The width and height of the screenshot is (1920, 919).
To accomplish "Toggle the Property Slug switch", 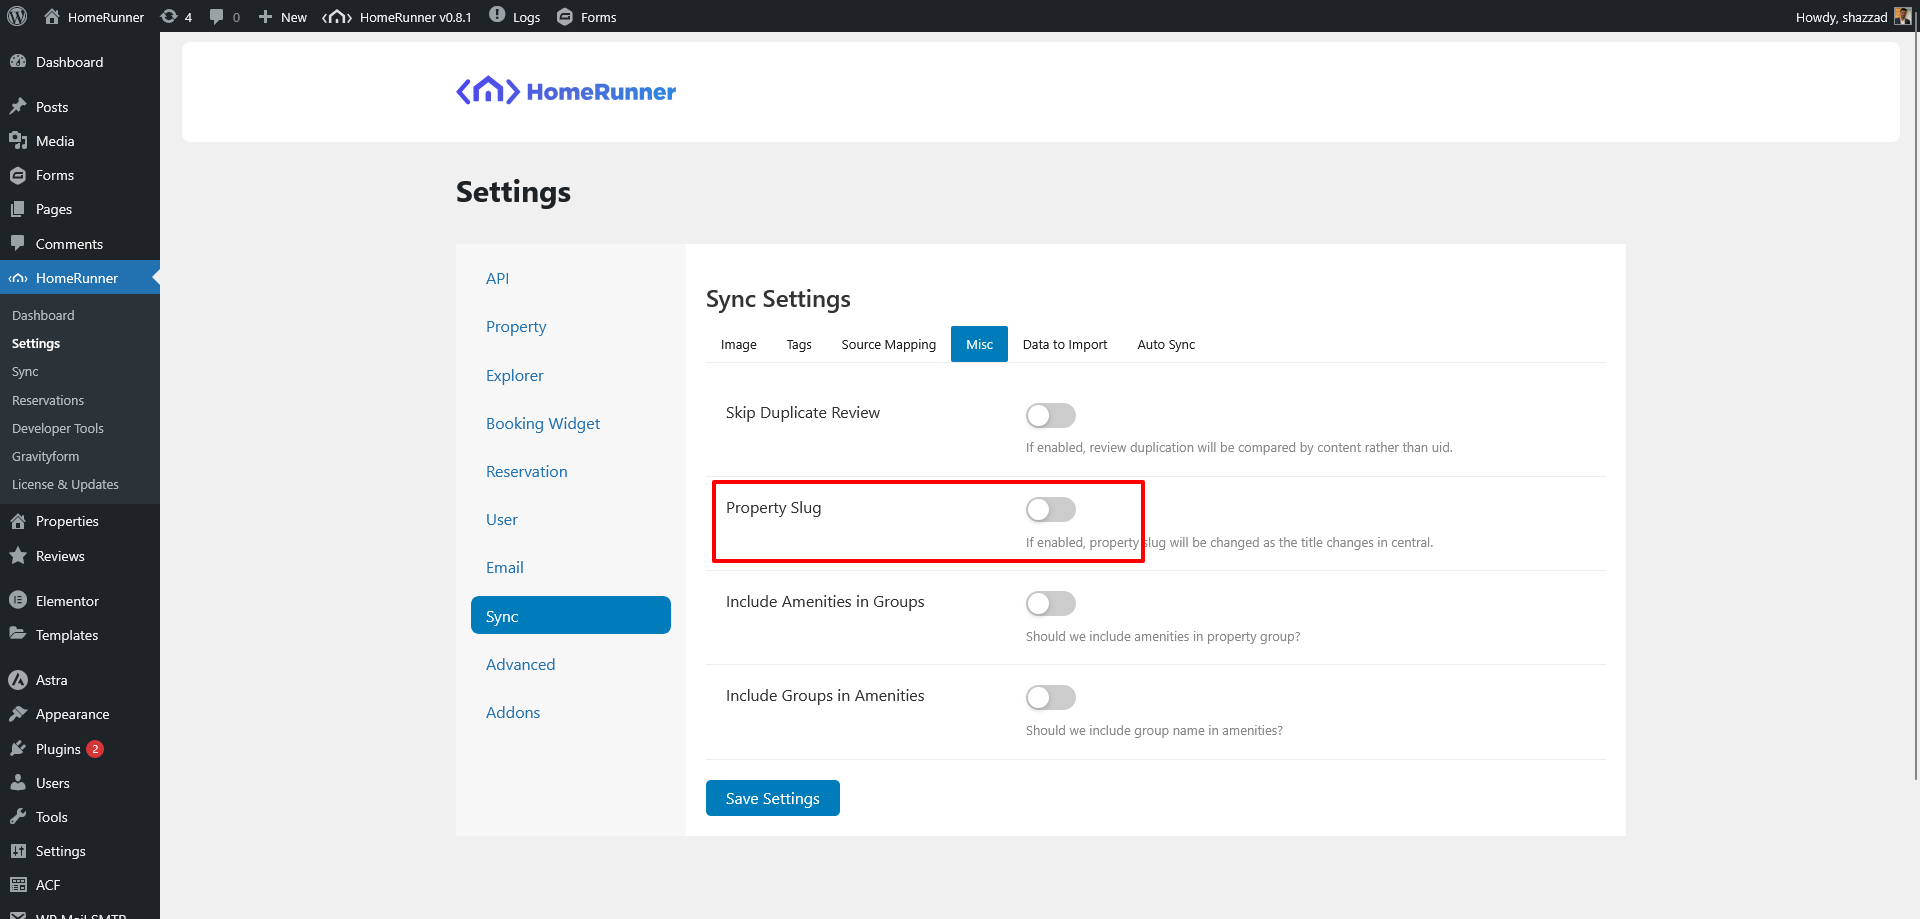I will tap(1050, 509).
